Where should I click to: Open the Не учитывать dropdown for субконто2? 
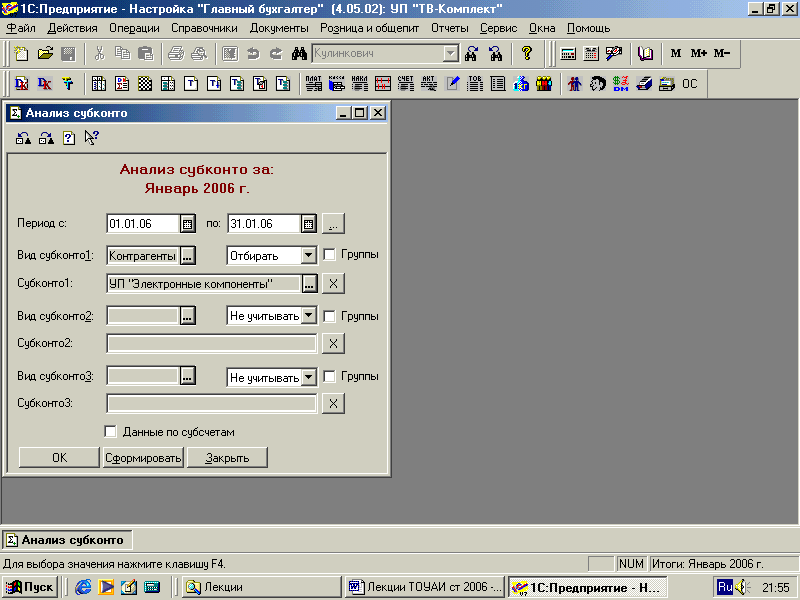pos(309,316)
